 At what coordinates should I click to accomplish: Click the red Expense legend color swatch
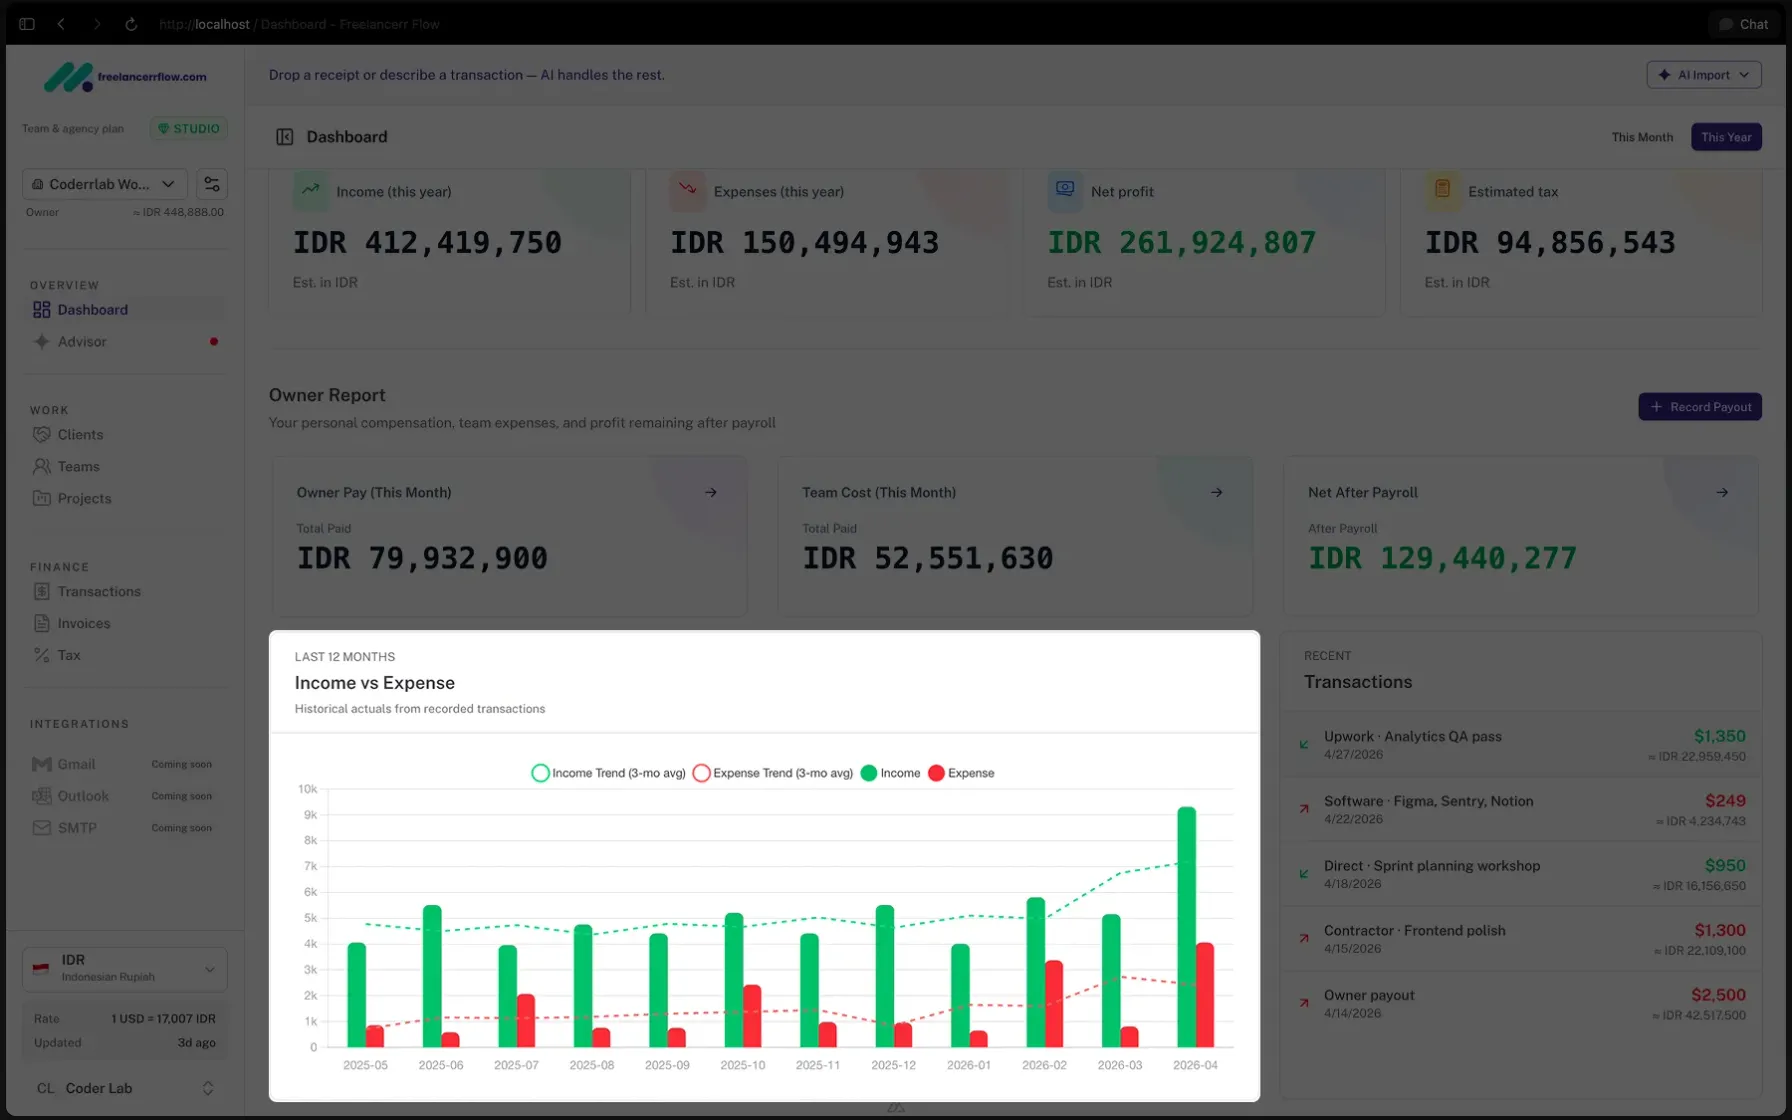tap(936, 773)
